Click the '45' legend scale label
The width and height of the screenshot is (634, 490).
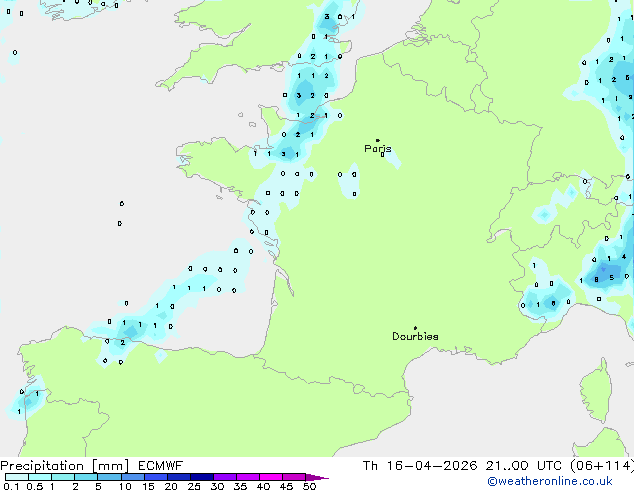(286, 486)
